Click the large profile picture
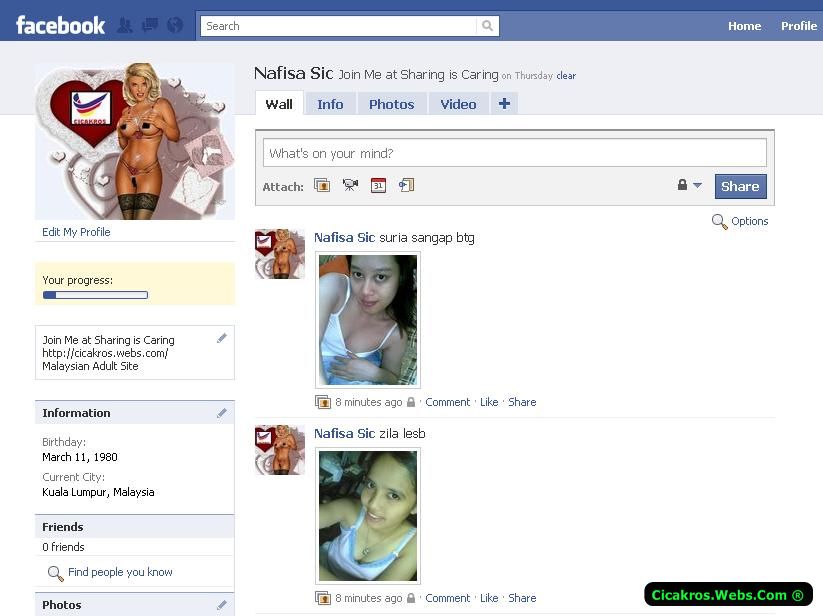Screen dimensions: 823x616 [135, 141]
